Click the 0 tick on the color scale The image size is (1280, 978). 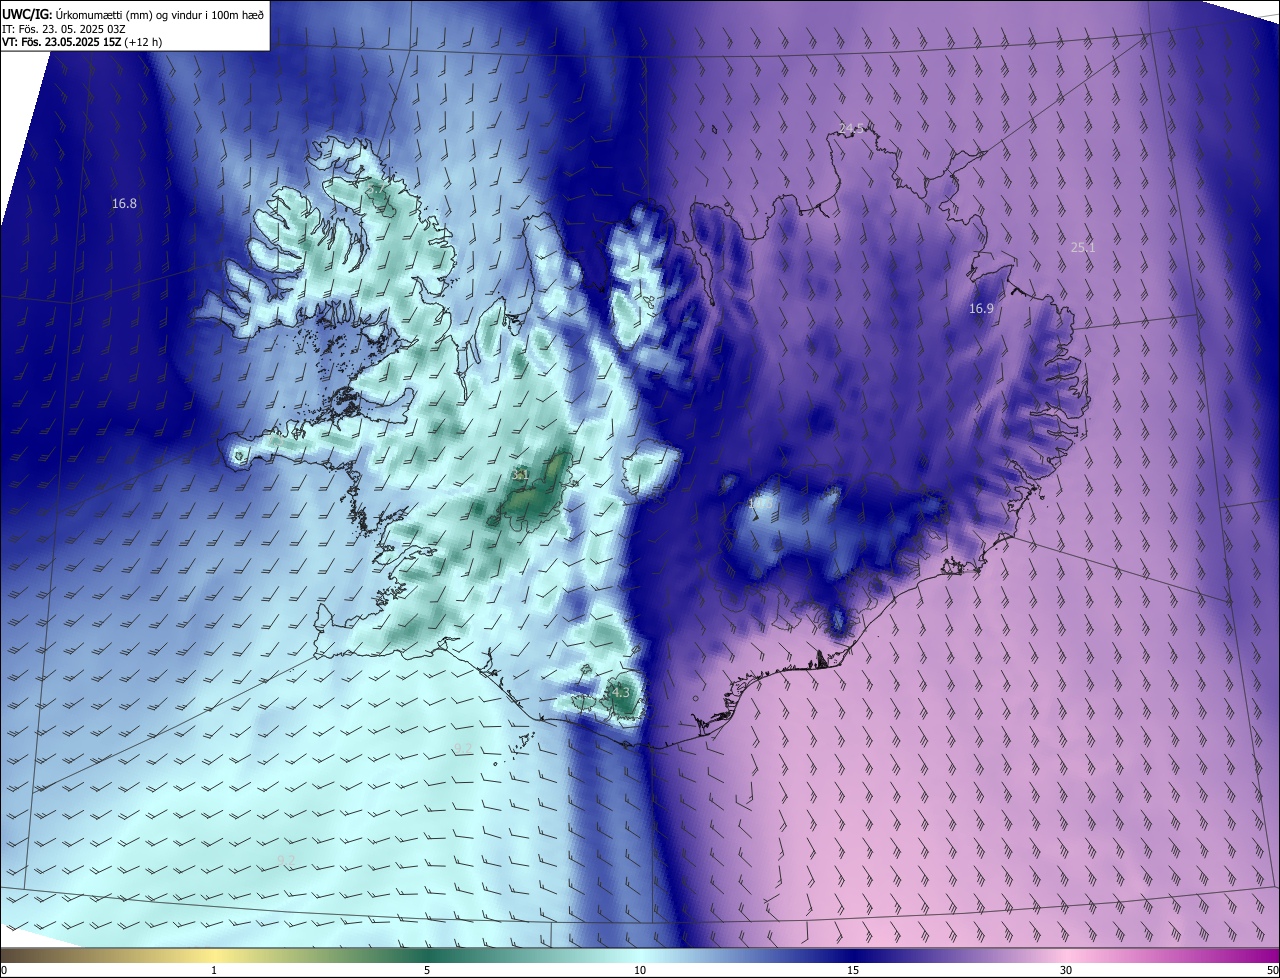click(4, 970)
